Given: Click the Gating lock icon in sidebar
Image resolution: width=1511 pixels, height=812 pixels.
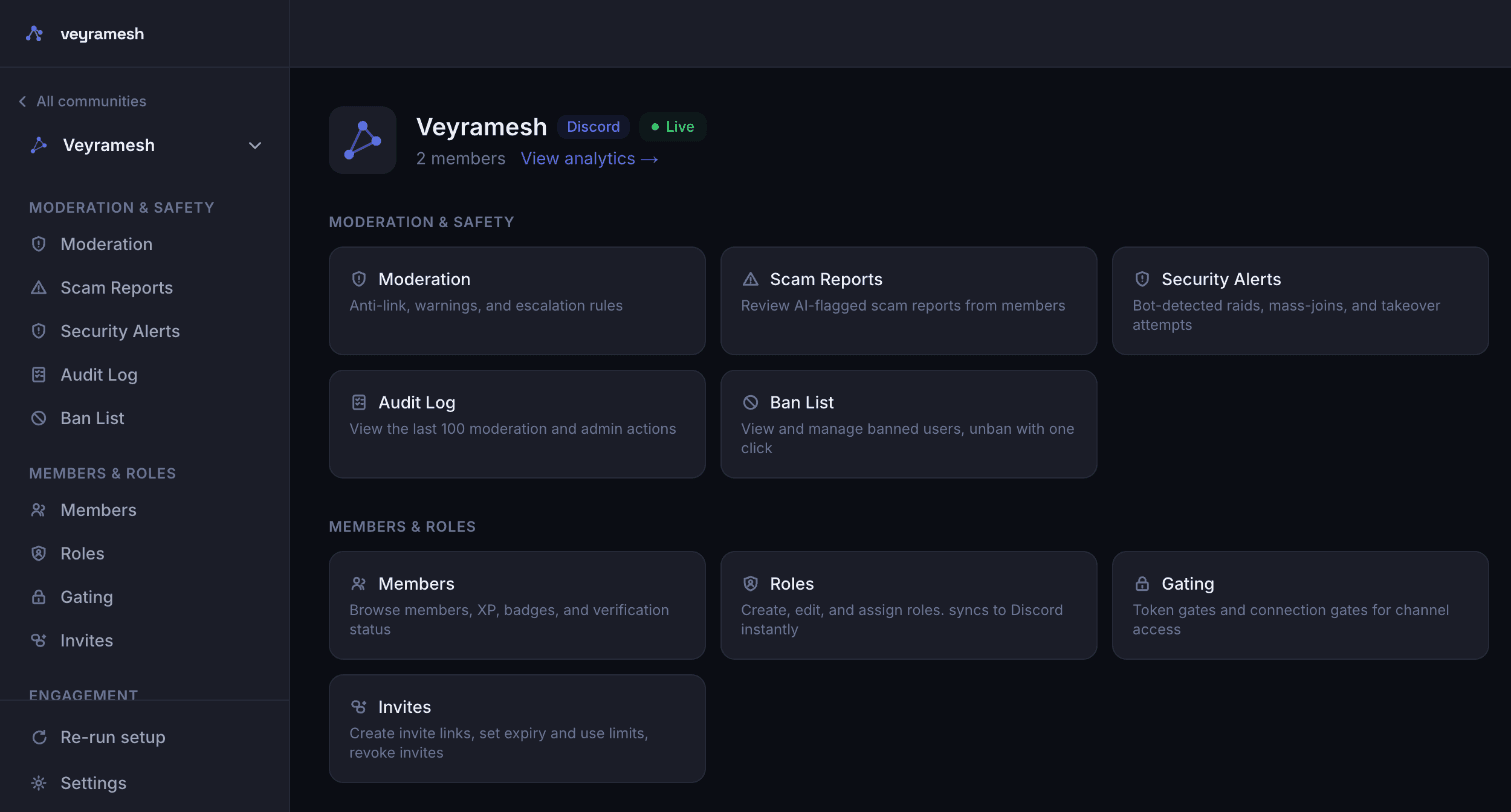Looking at the screenshot, I should pos(39,597).
